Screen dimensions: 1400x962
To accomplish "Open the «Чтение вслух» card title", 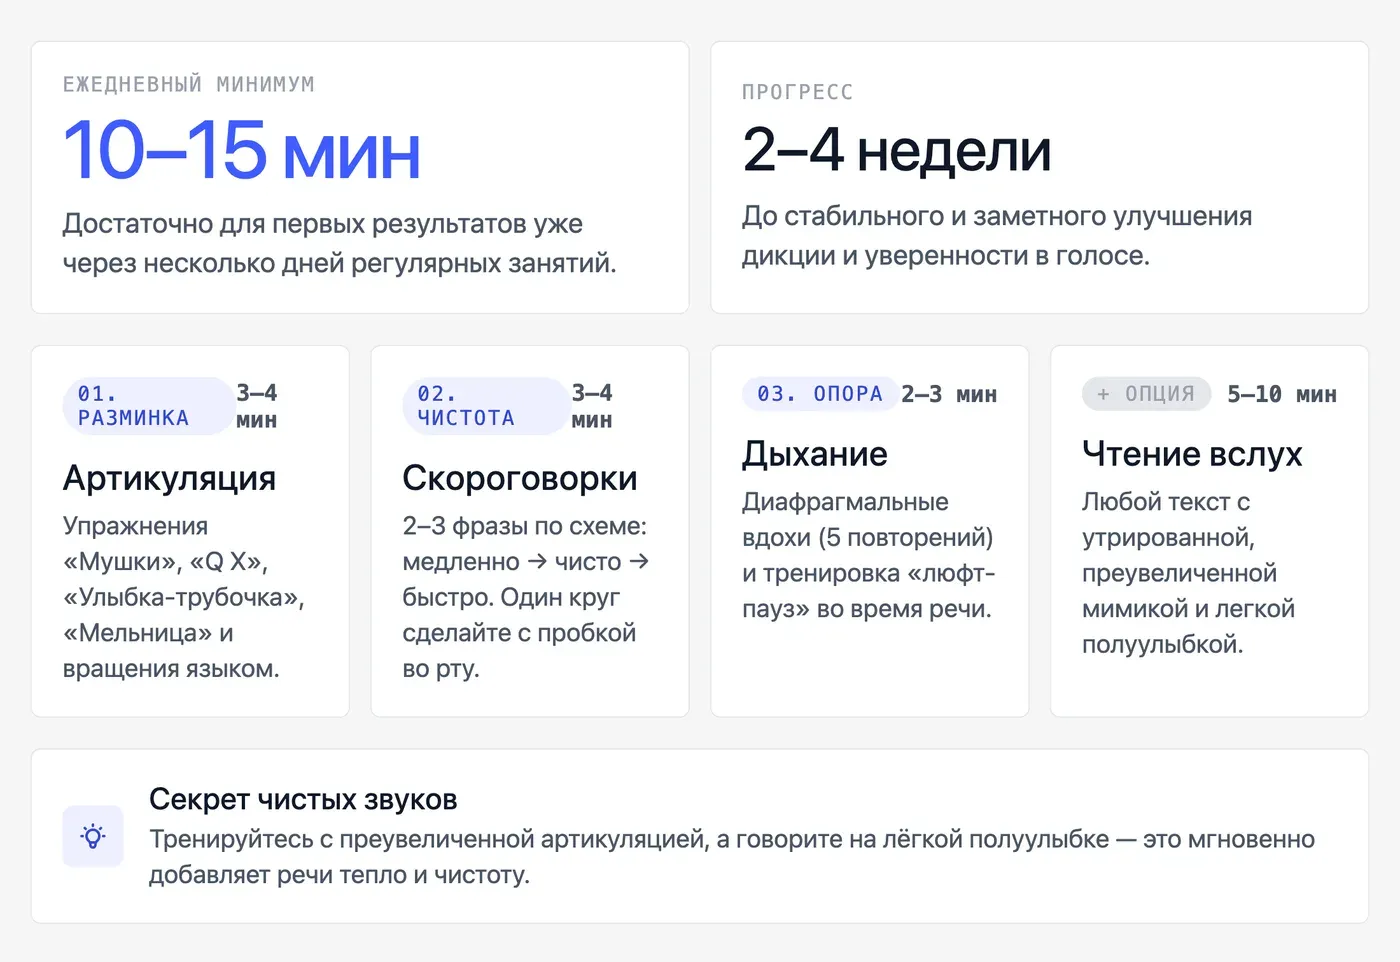I will coord(1192,454).
